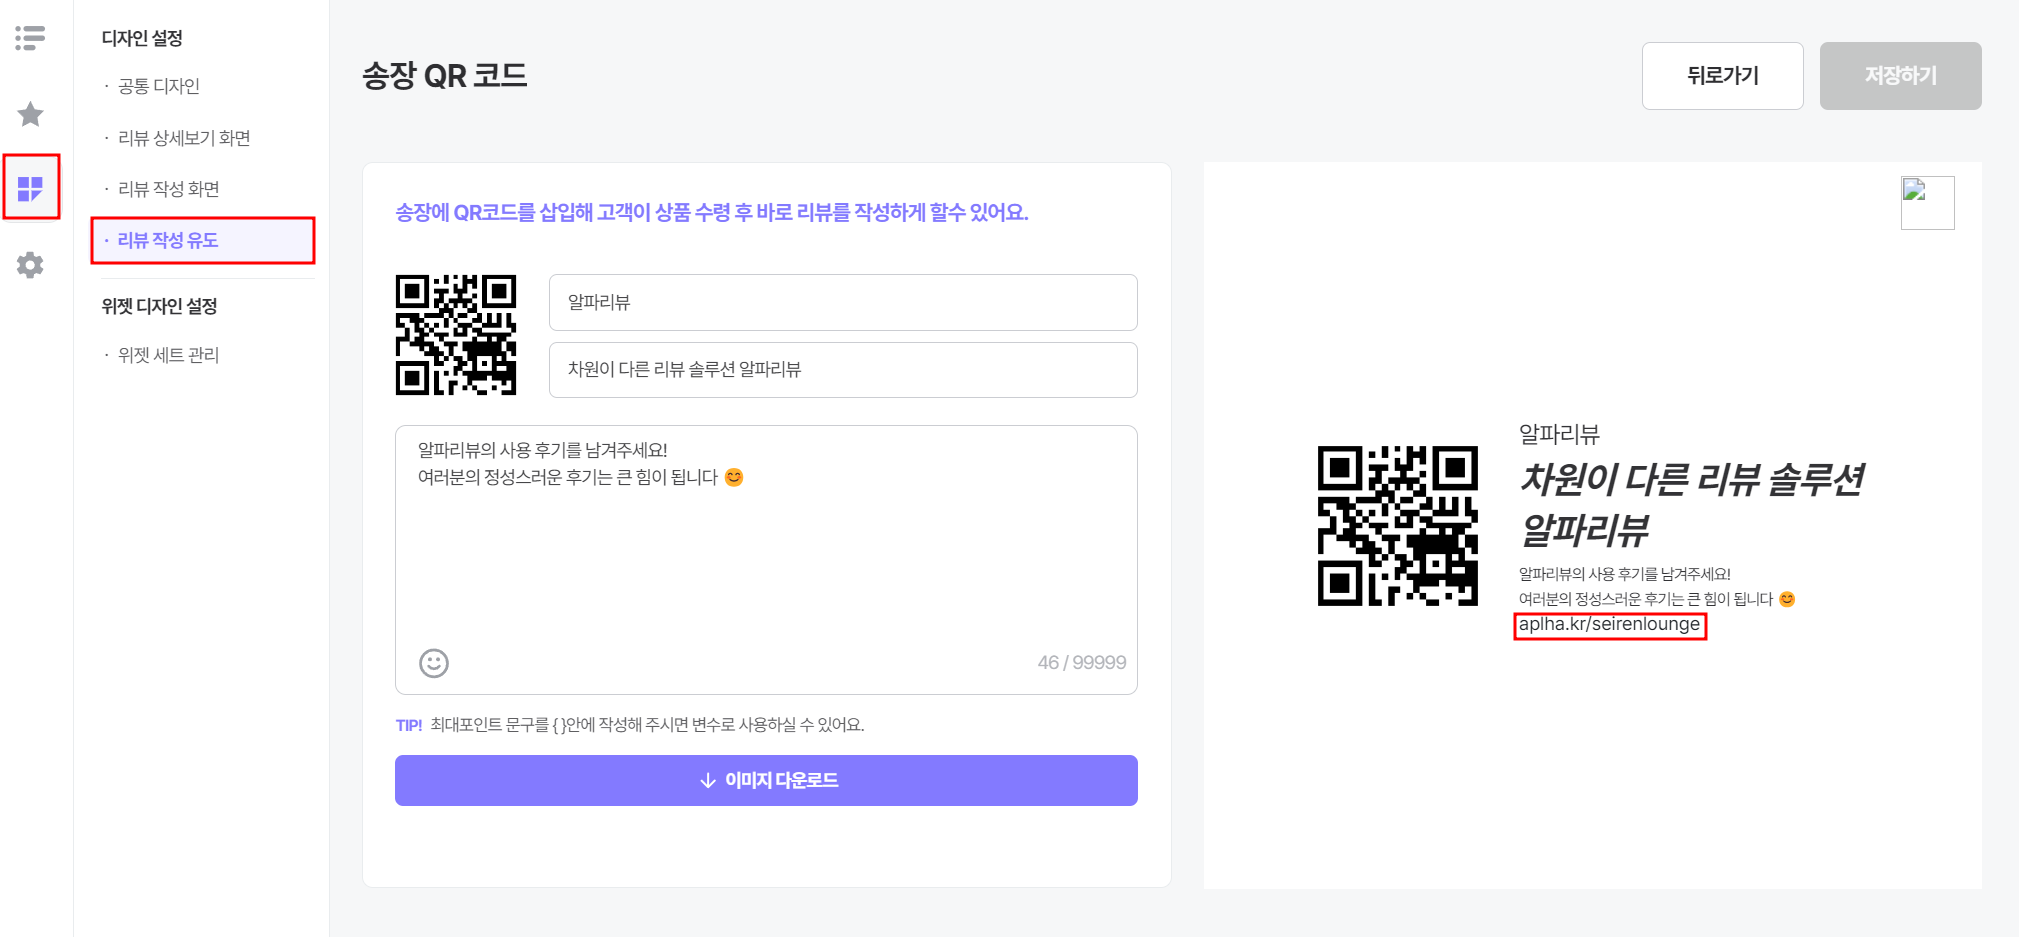Viewport: 2019px width, 937px height.
Task: Go to 리뷰 작성 화면 settings
Action: pyautogui.click(x=169, y=189)
